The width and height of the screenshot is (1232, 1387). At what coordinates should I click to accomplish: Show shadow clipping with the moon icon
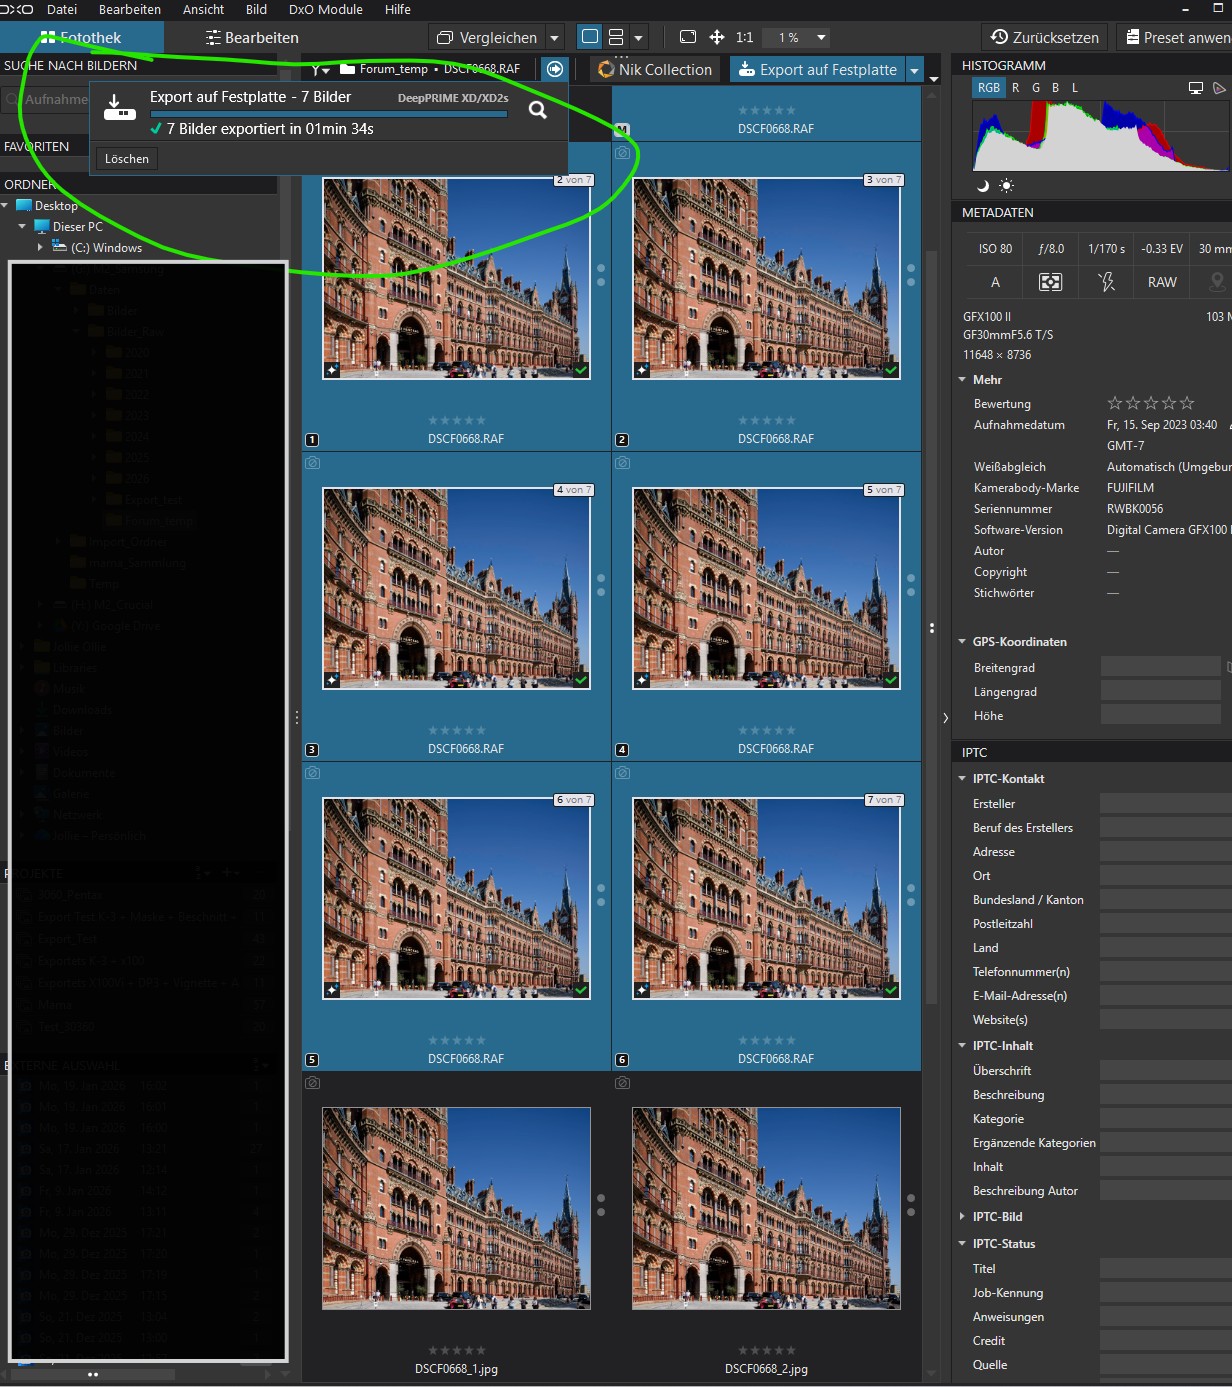pyautogui.click(x=983, y=186)
